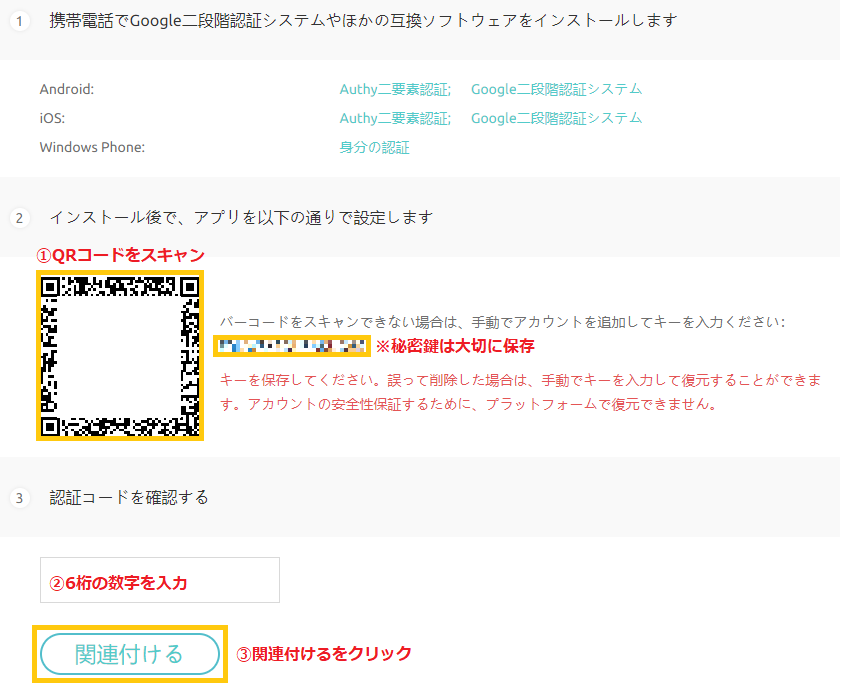This screenshot has width=864, height=694.
Task: Click the Windows Phone: label
Action: 92,148
